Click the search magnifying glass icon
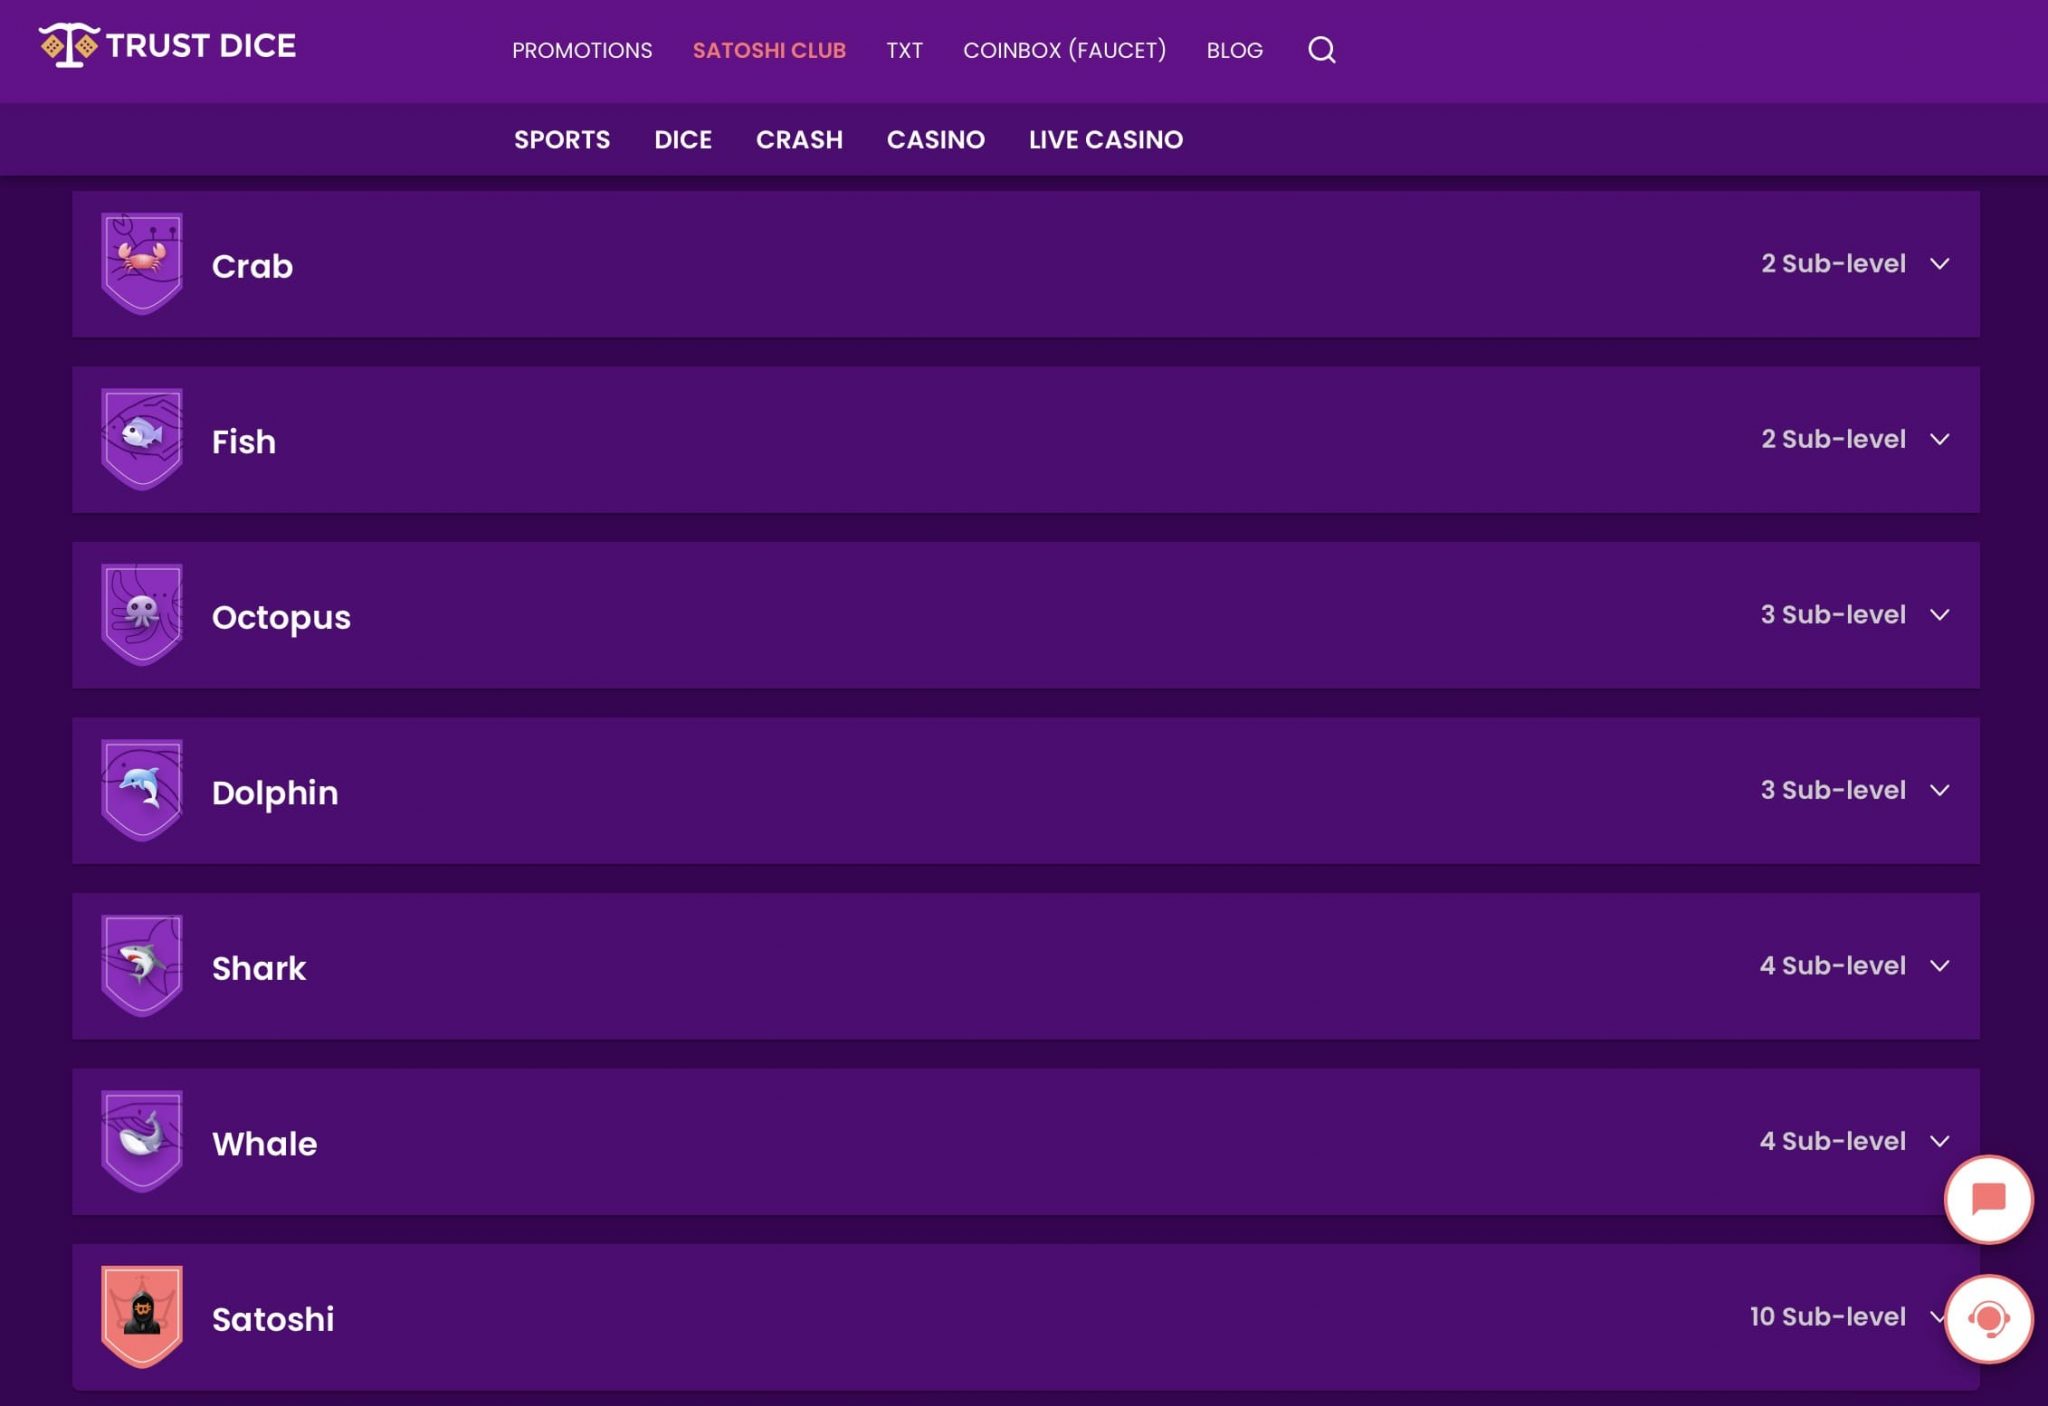This screenshot has height=1406, width=2048. pos(1321,48)
